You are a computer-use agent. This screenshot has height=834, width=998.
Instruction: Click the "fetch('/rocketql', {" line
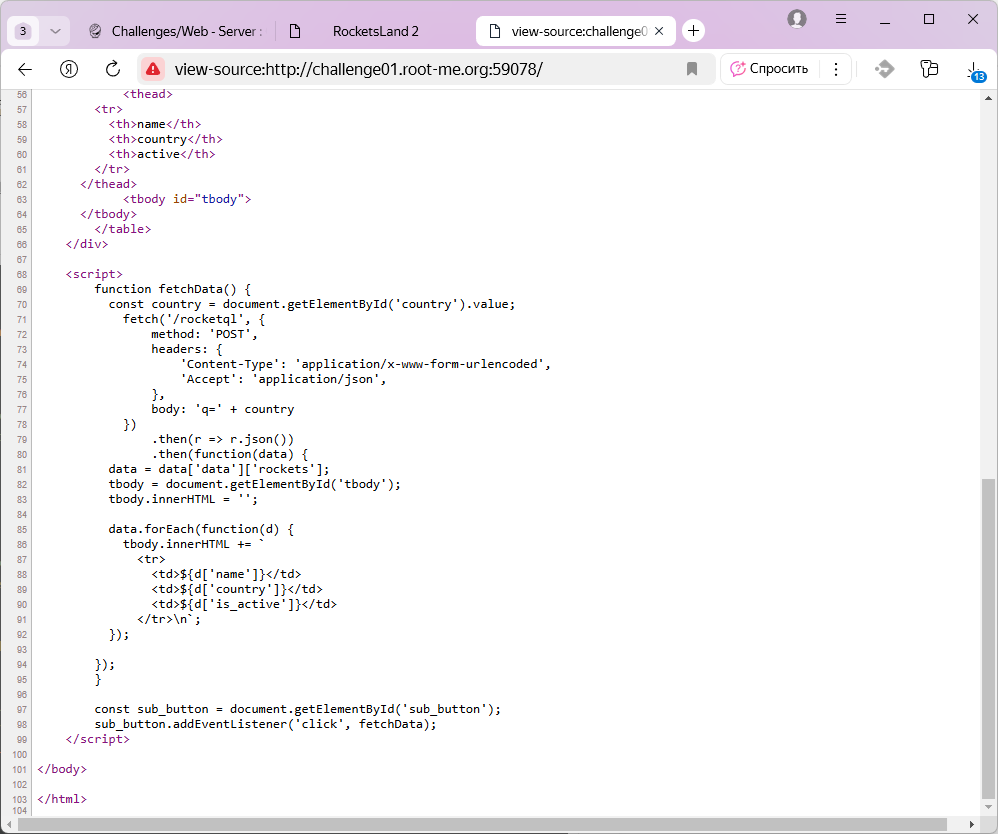[x=194, y=319]
